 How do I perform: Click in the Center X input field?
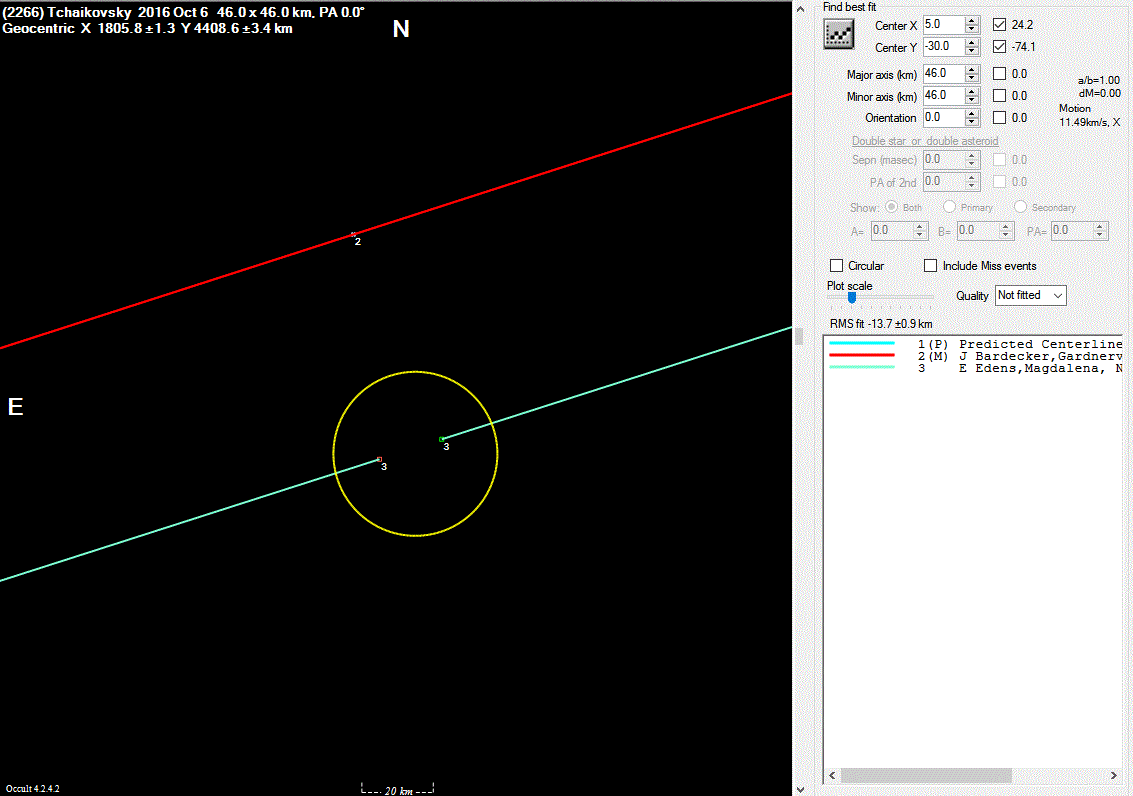coord(943,24)
